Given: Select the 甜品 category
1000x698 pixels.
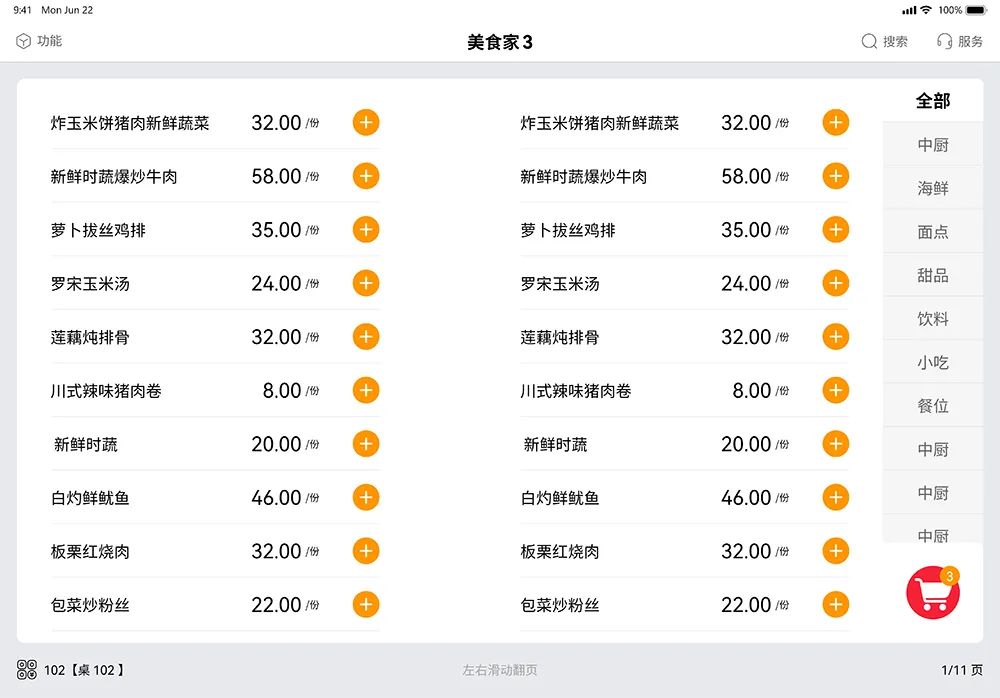Looking at the screenshot, I should point(933,274).
